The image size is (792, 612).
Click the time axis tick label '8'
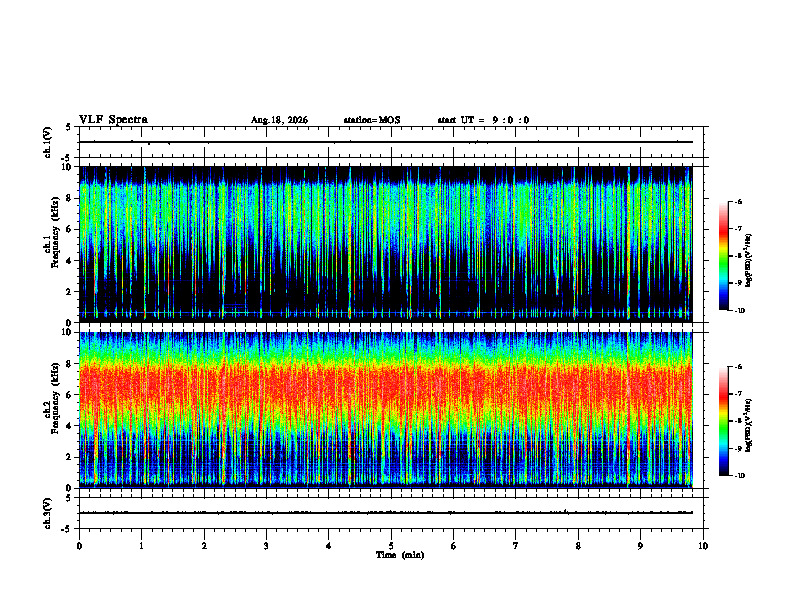click(x=578, y=546)
